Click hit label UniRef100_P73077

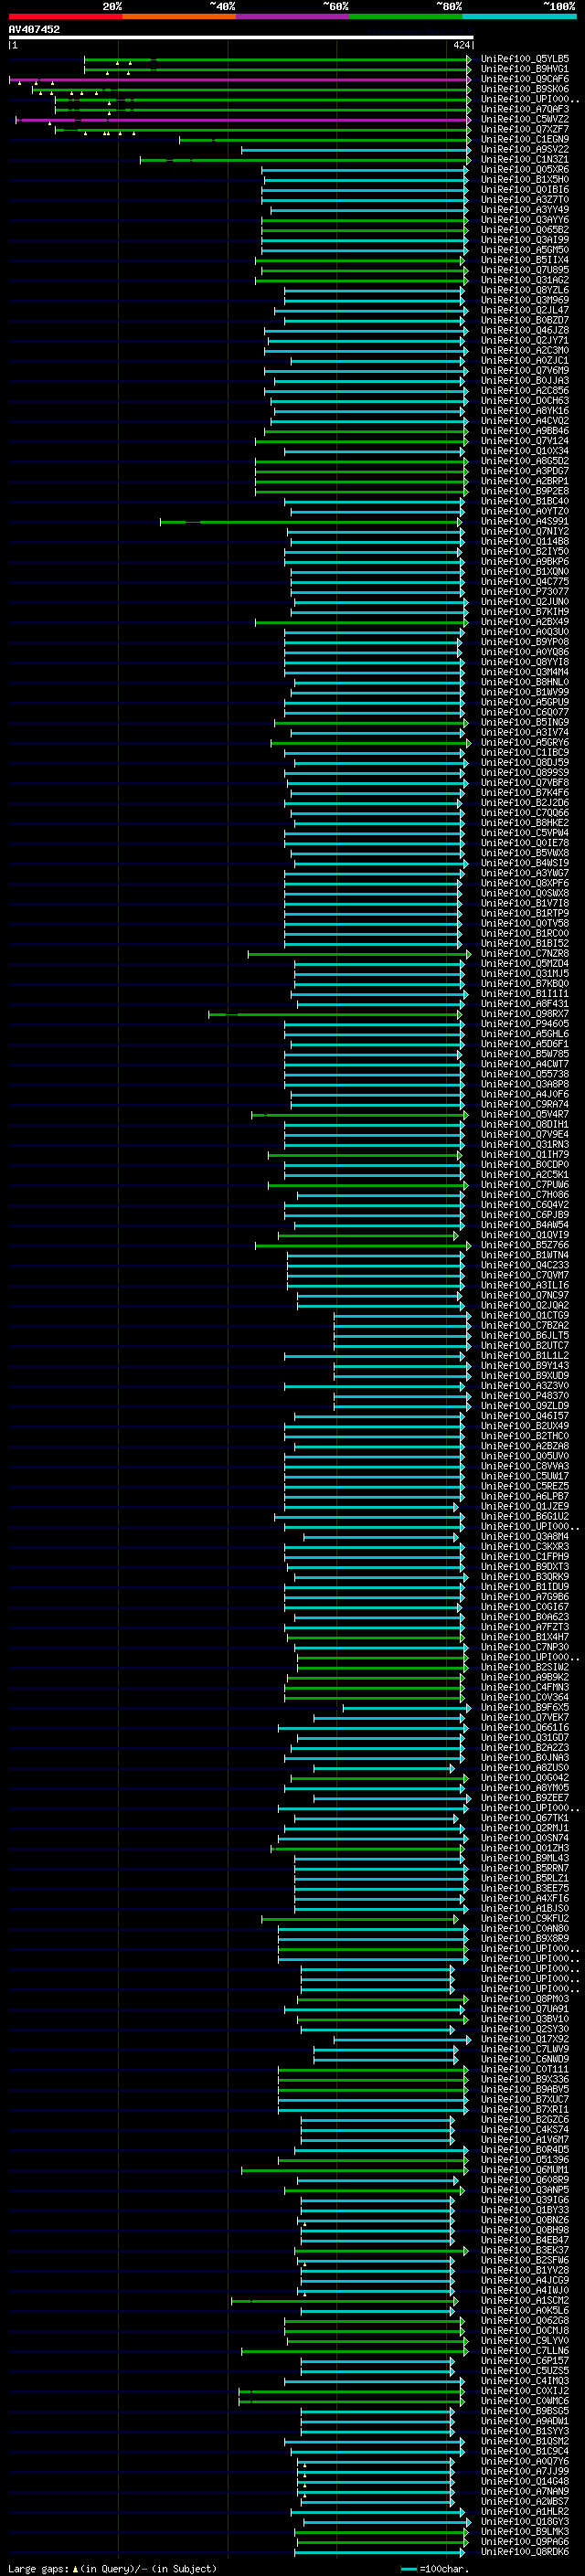point(525,592)
